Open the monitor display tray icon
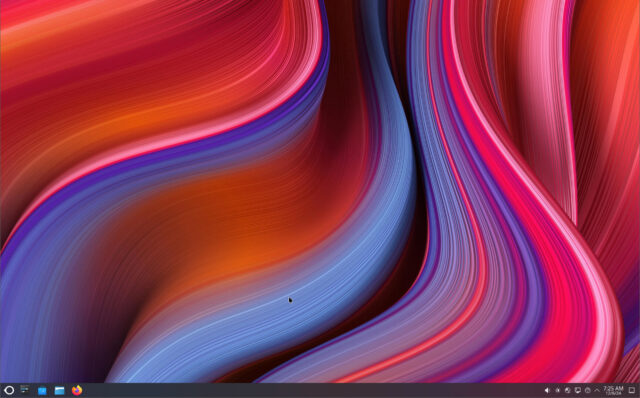 (578, 391)
